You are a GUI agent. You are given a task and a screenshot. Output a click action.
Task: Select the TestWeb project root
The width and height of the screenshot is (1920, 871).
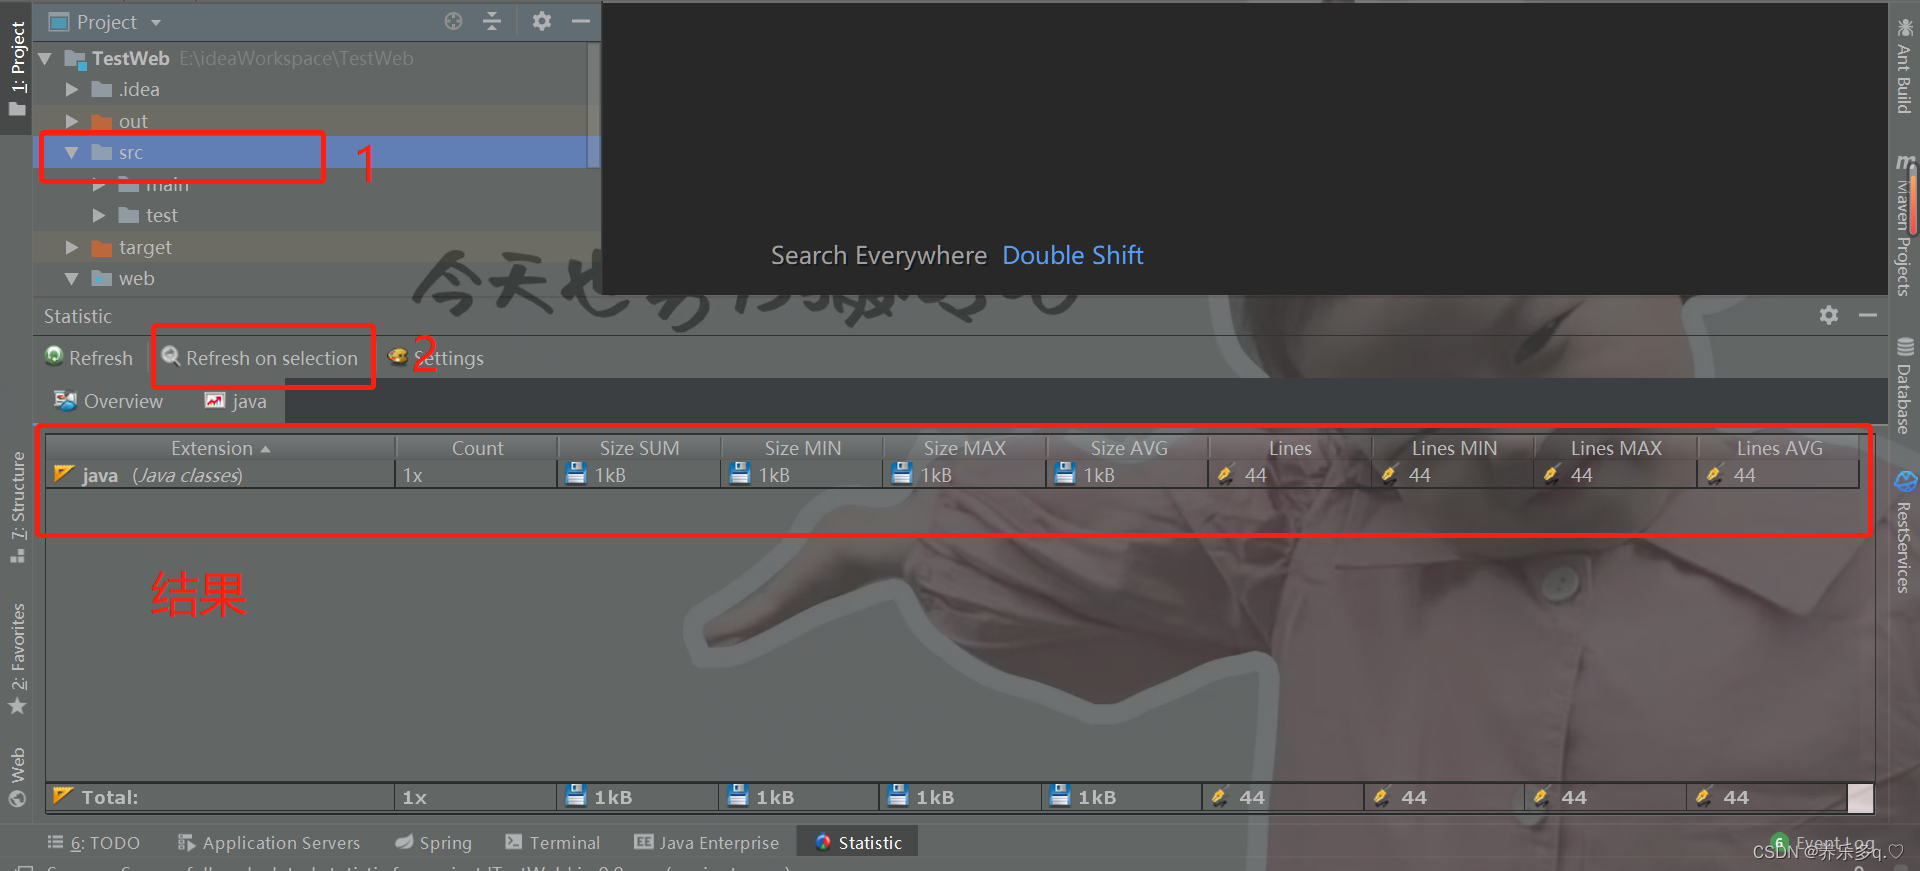pos(131,59)
